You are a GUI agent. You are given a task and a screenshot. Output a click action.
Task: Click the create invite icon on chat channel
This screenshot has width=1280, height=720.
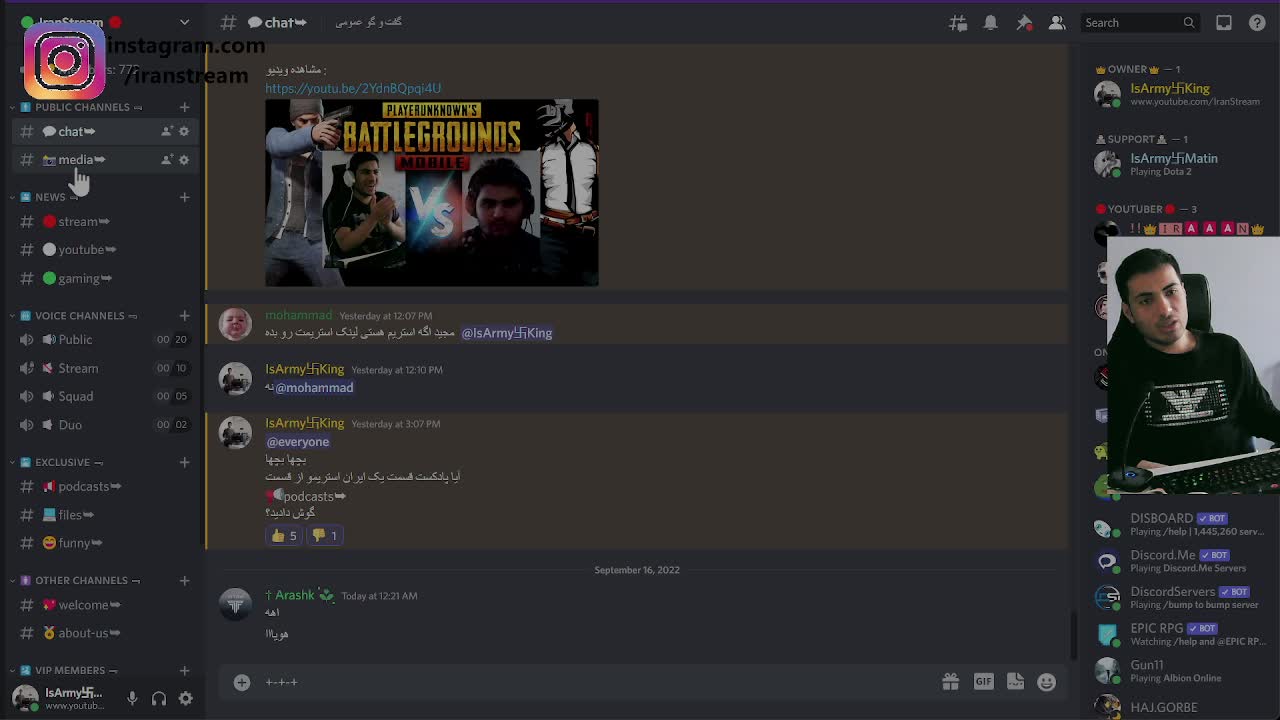point(167,131)
